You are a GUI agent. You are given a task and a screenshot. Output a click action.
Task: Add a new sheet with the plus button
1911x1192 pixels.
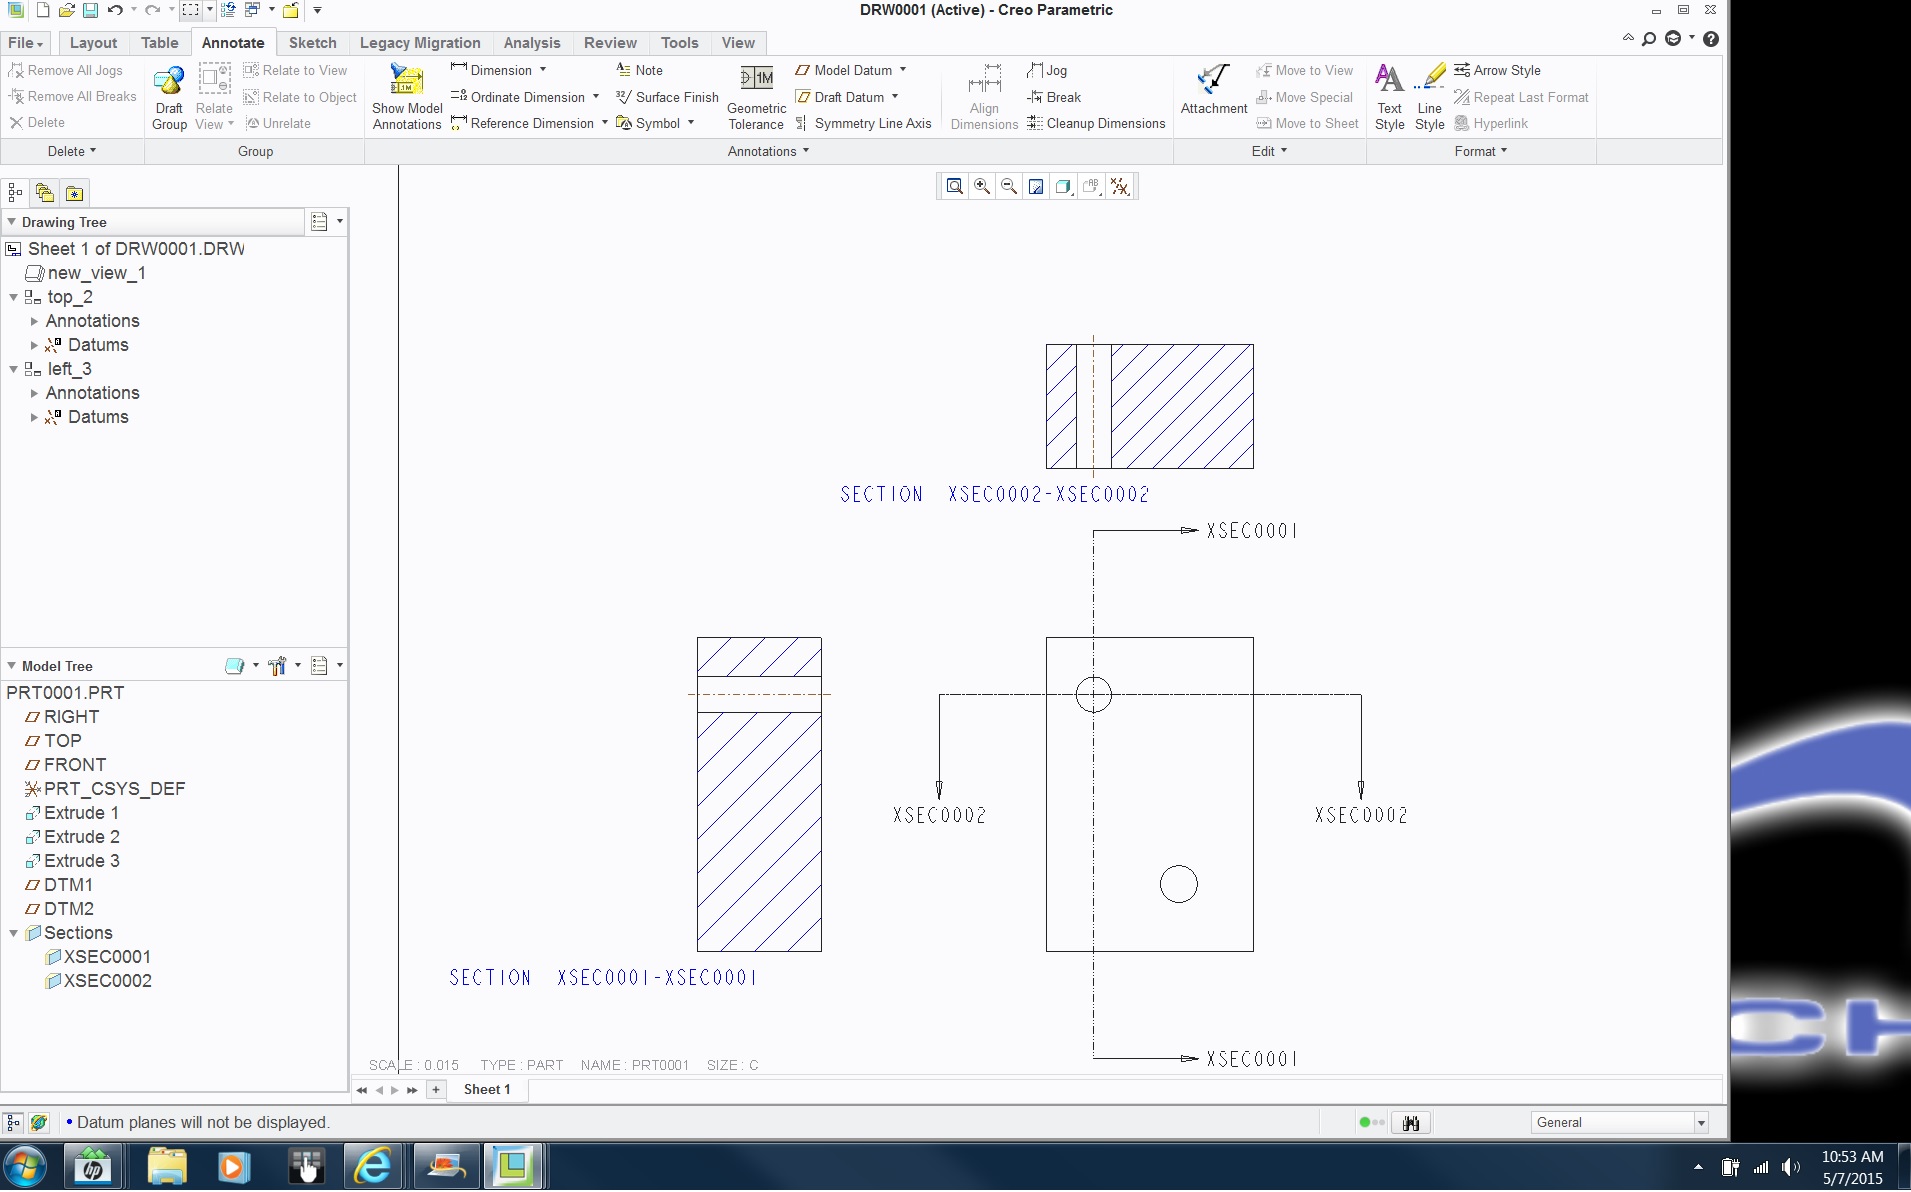(436, 1089)
